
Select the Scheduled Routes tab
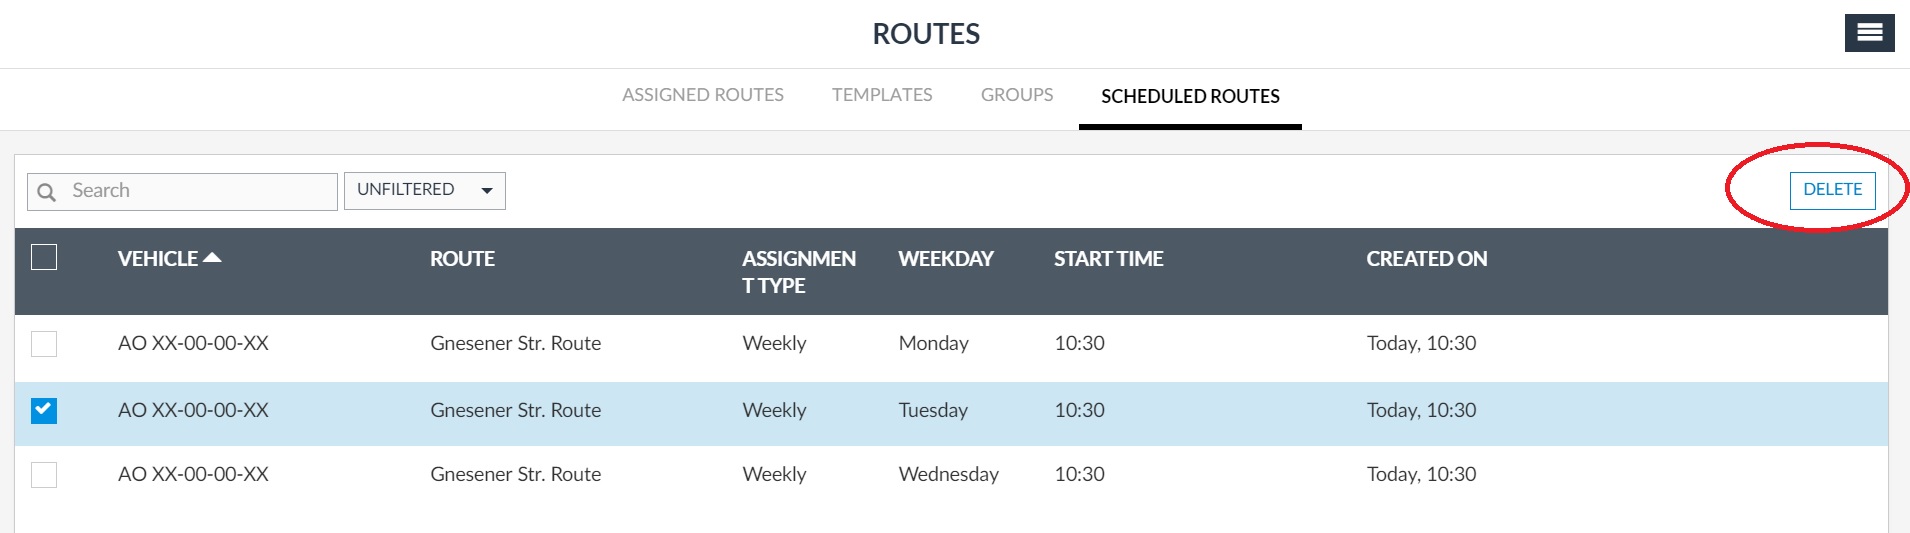click(x=1190, y=96)
